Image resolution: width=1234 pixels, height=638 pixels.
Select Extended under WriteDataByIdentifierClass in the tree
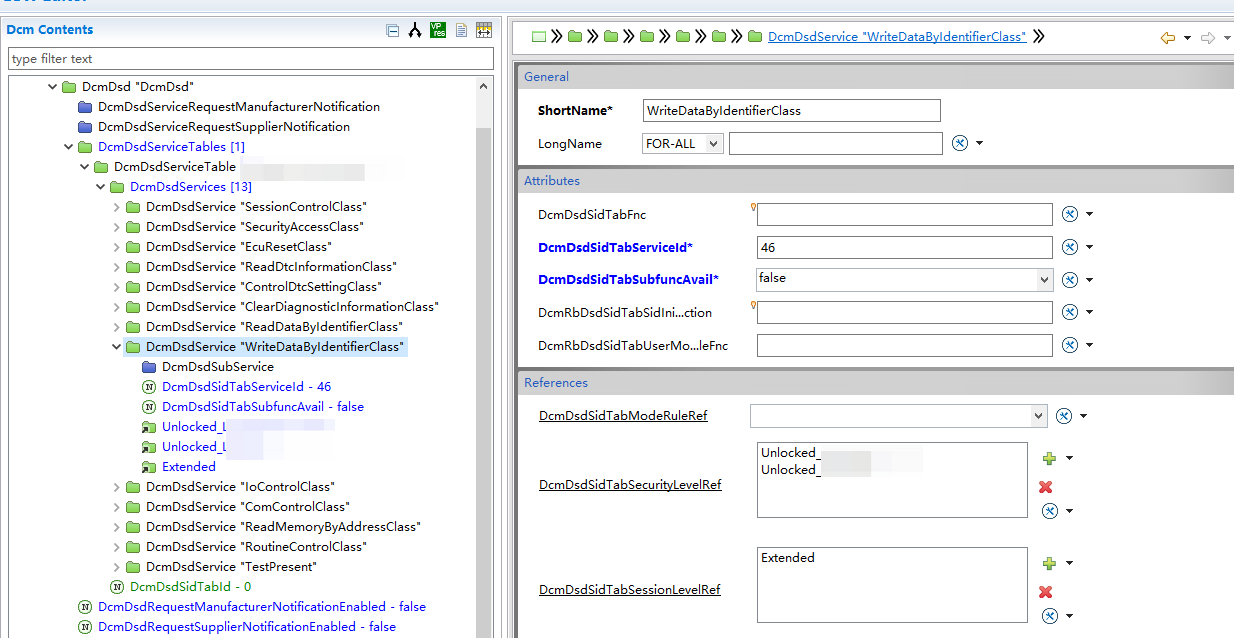tap(188, 466)
